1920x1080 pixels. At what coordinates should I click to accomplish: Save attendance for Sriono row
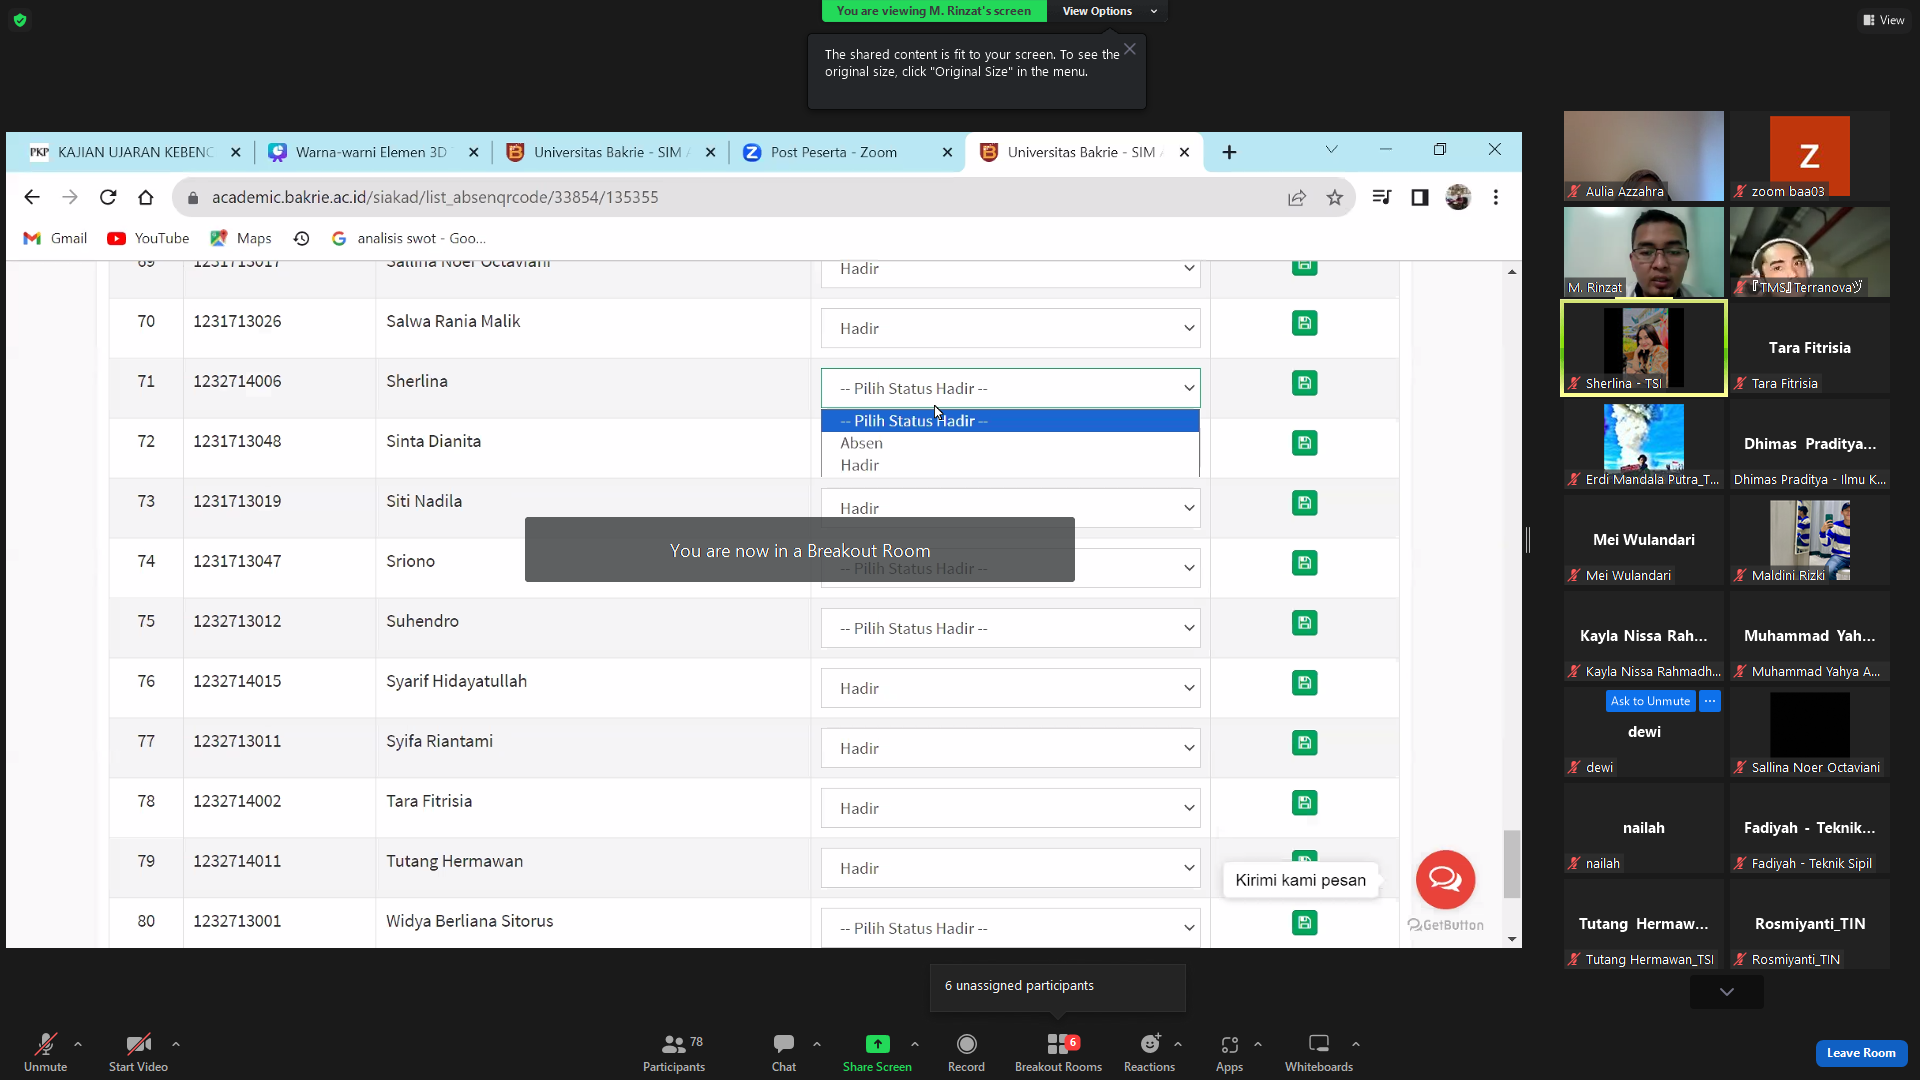(1304, 563)
